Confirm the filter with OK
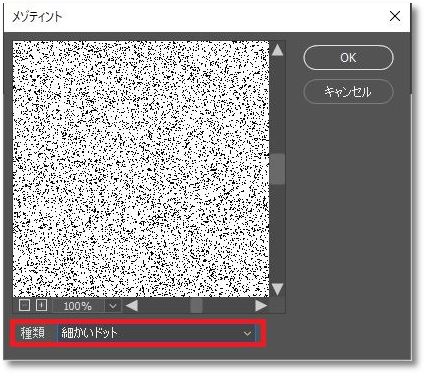Image resolution: width=427 pixels, height=376 pixels. pos(348,58)
